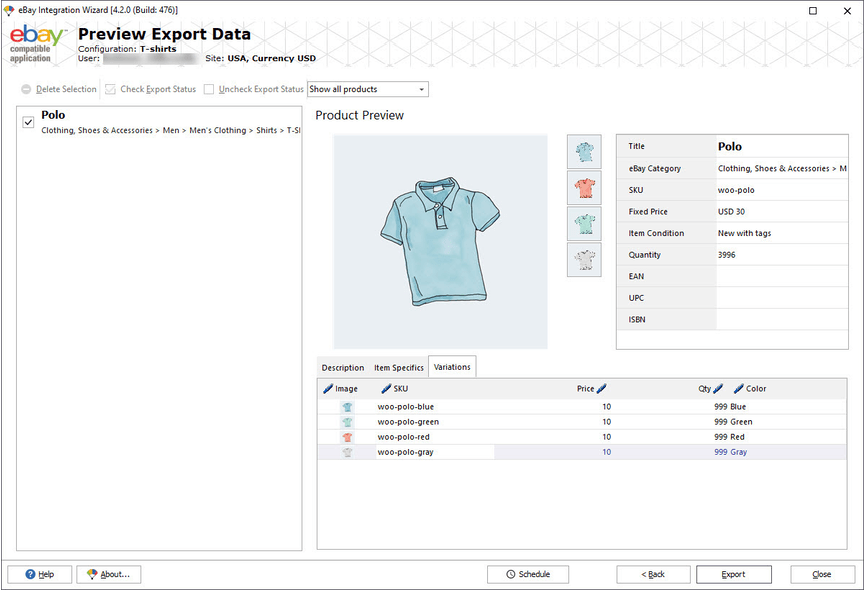Open the Schedule dialog
This screenshot has height=590, width=864.
[x=528, y=574]
